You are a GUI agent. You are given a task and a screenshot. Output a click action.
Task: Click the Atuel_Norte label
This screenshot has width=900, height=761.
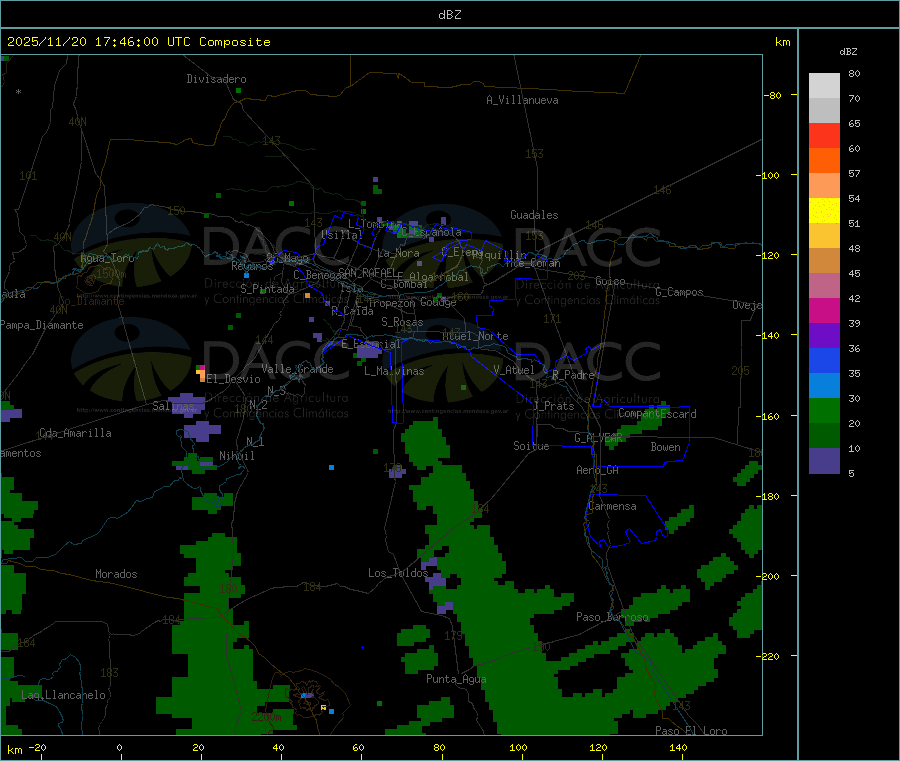pyautogui.click(x=475, y=336)
